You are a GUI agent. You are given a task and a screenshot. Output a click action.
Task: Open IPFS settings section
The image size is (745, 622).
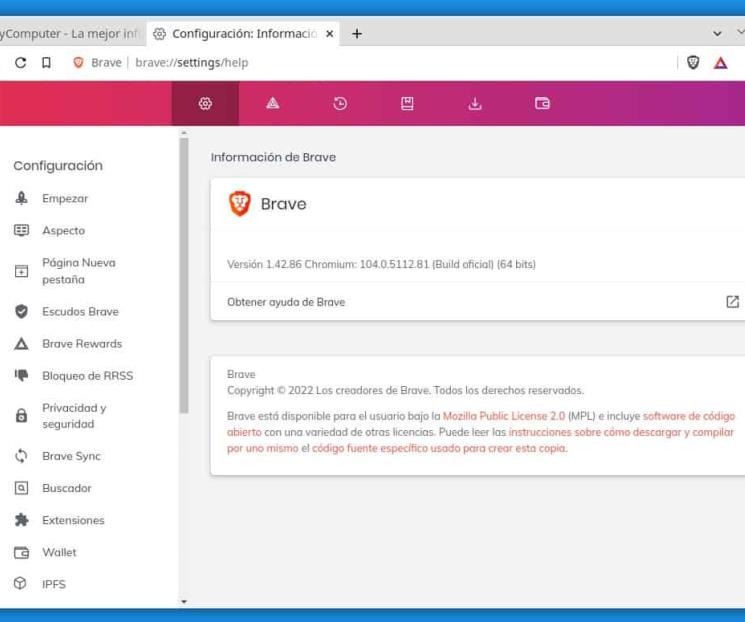click(54, 584)
